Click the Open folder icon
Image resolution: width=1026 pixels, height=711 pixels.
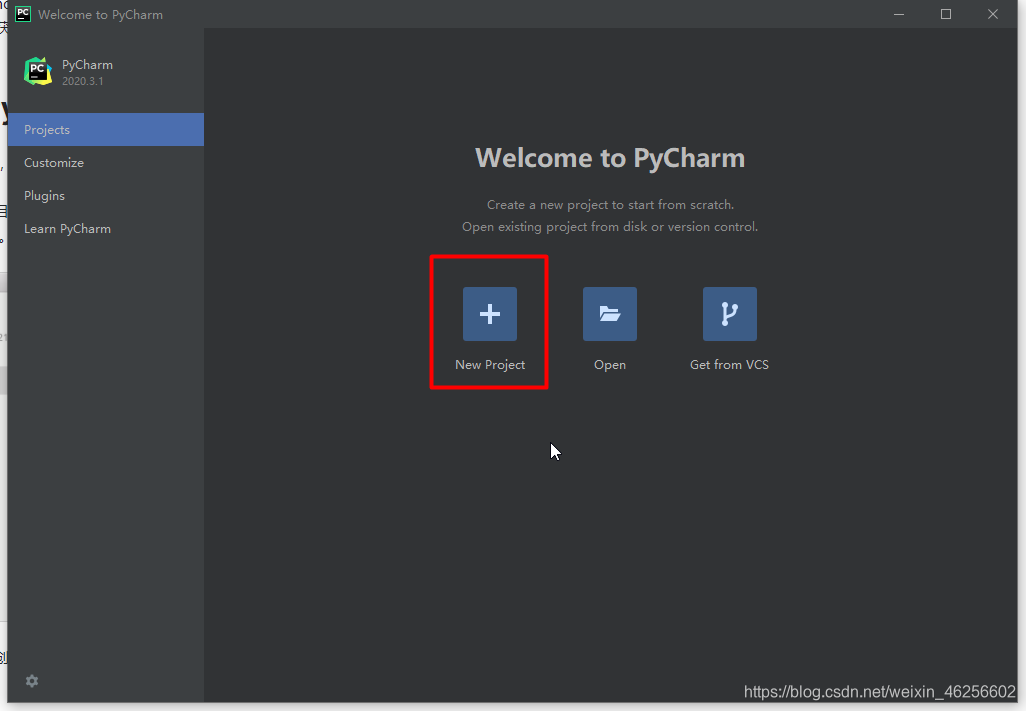pyautogui.click(x=609, y=314)
